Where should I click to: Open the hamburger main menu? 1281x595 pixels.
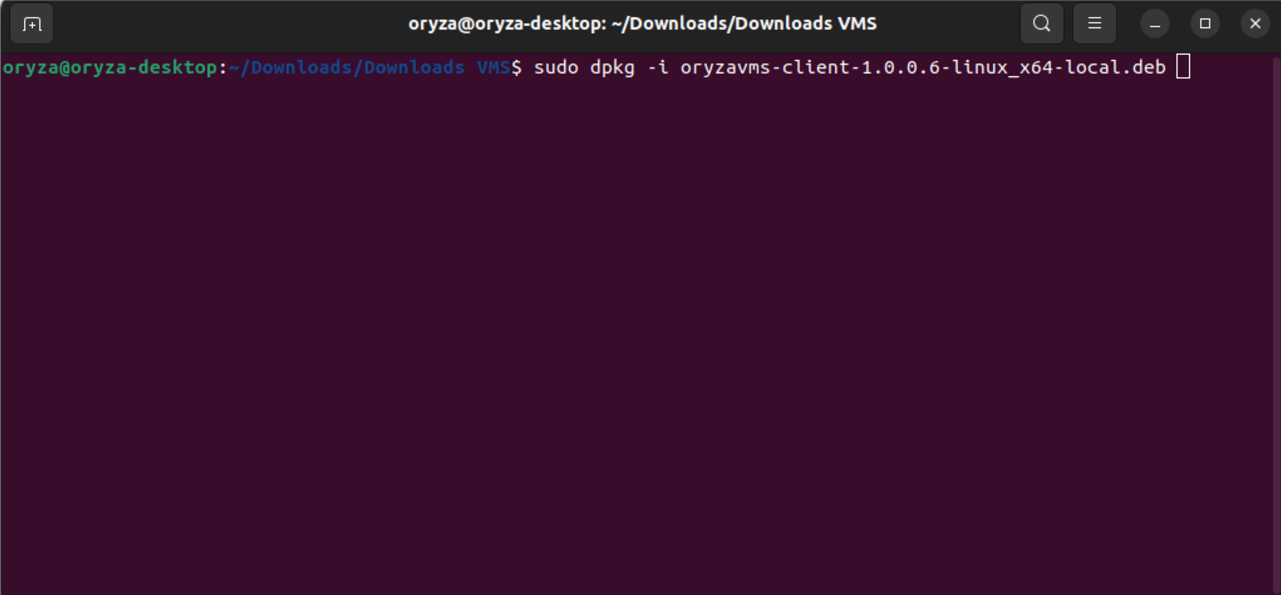(1094, 24)
